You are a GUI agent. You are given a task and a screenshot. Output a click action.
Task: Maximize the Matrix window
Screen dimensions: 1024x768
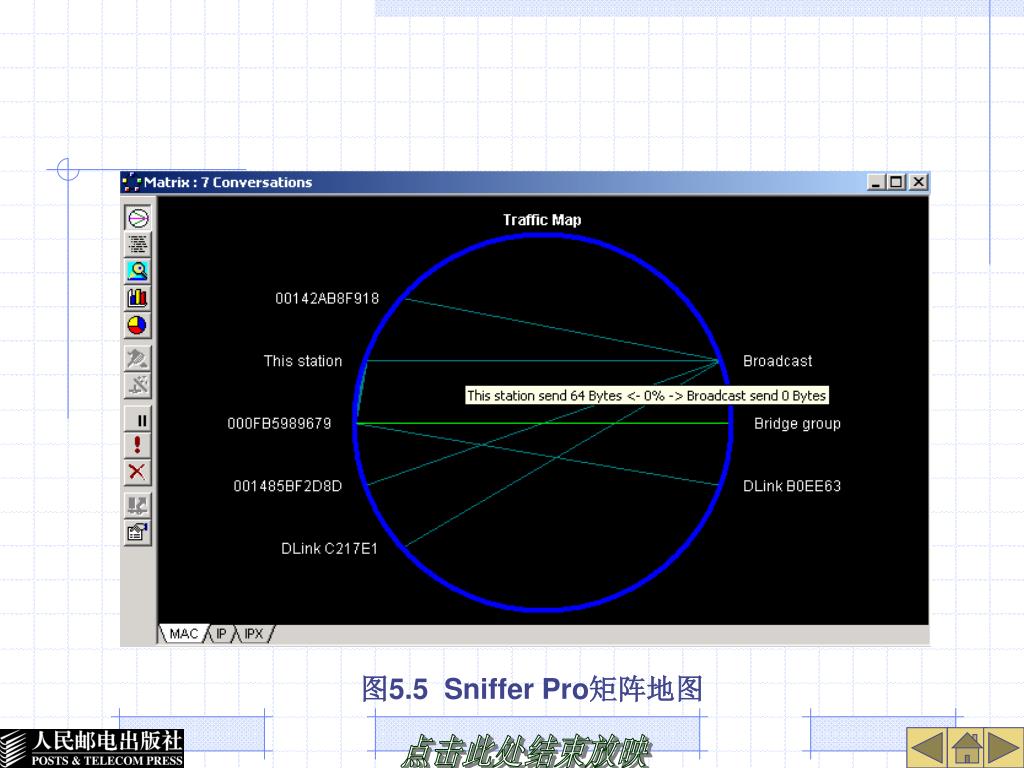tap(897, 182)
